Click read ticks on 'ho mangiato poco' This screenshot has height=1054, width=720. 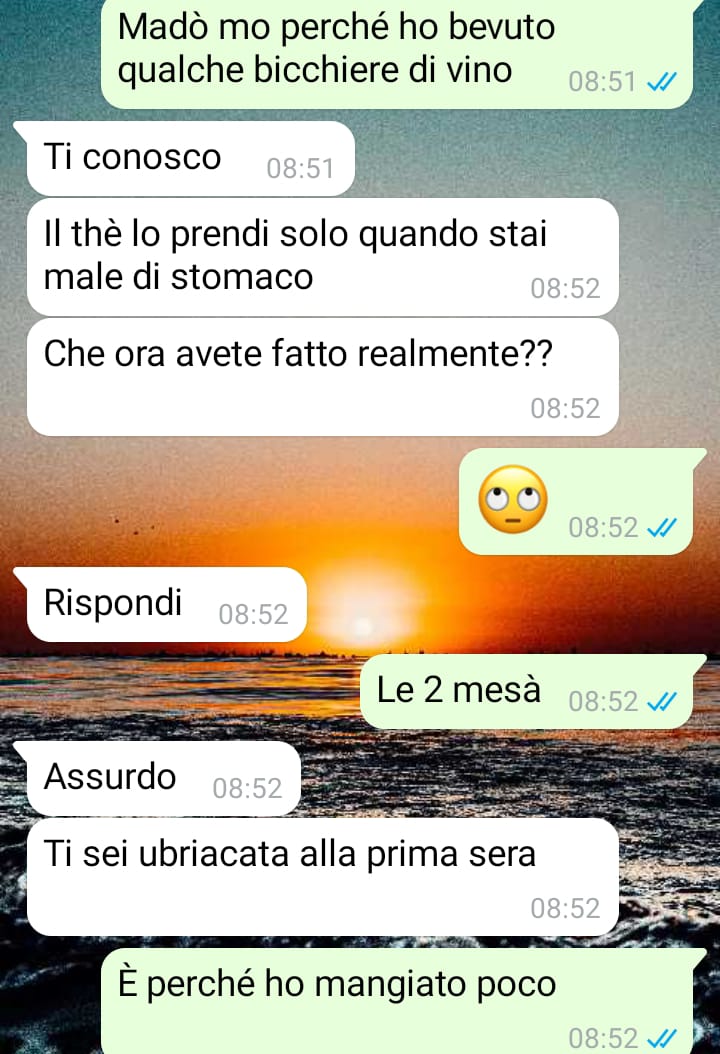click(661, 1039)
